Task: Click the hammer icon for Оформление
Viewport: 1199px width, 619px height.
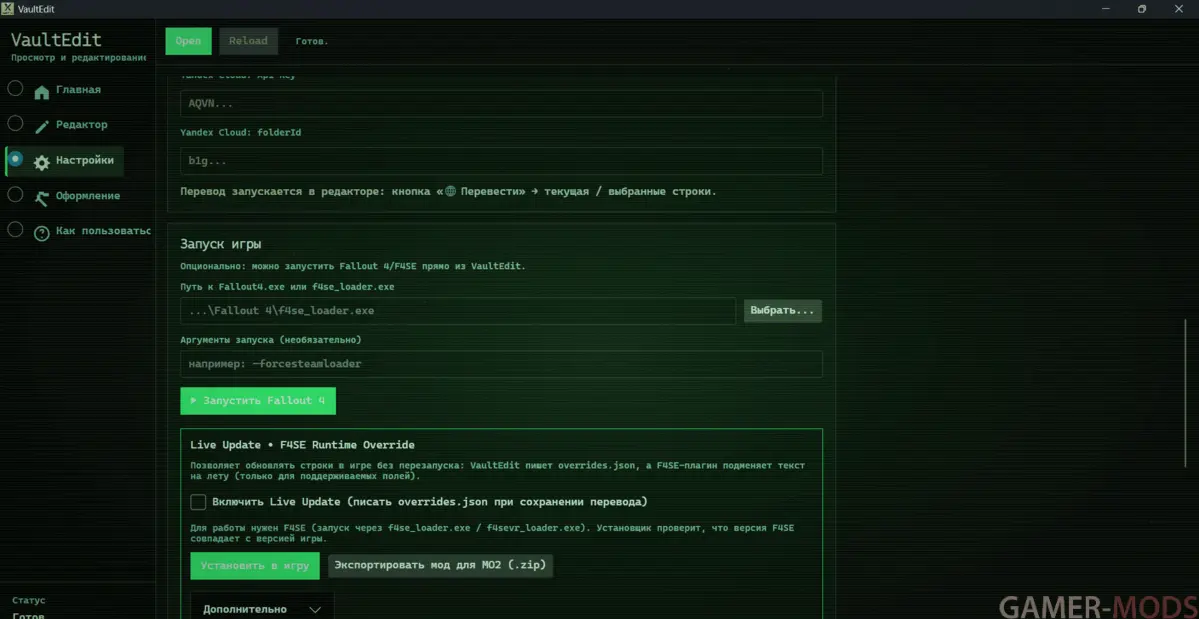Action: [x=41, y=198]
